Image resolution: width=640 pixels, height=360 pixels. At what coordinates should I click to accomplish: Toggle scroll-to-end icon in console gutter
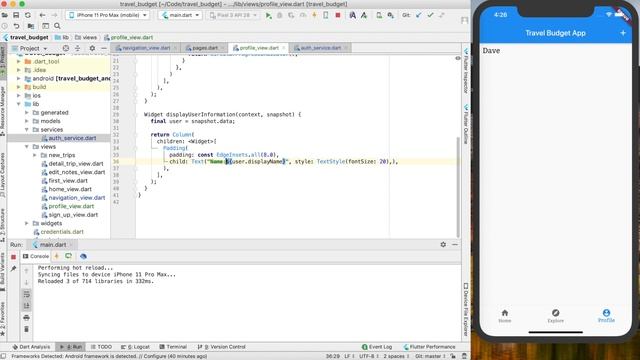(x=27, y=306)
